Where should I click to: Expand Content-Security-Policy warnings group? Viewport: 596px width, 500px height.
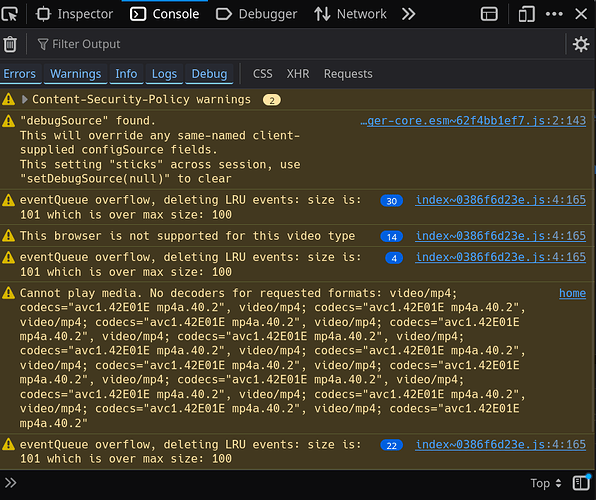tap(25, 100)
